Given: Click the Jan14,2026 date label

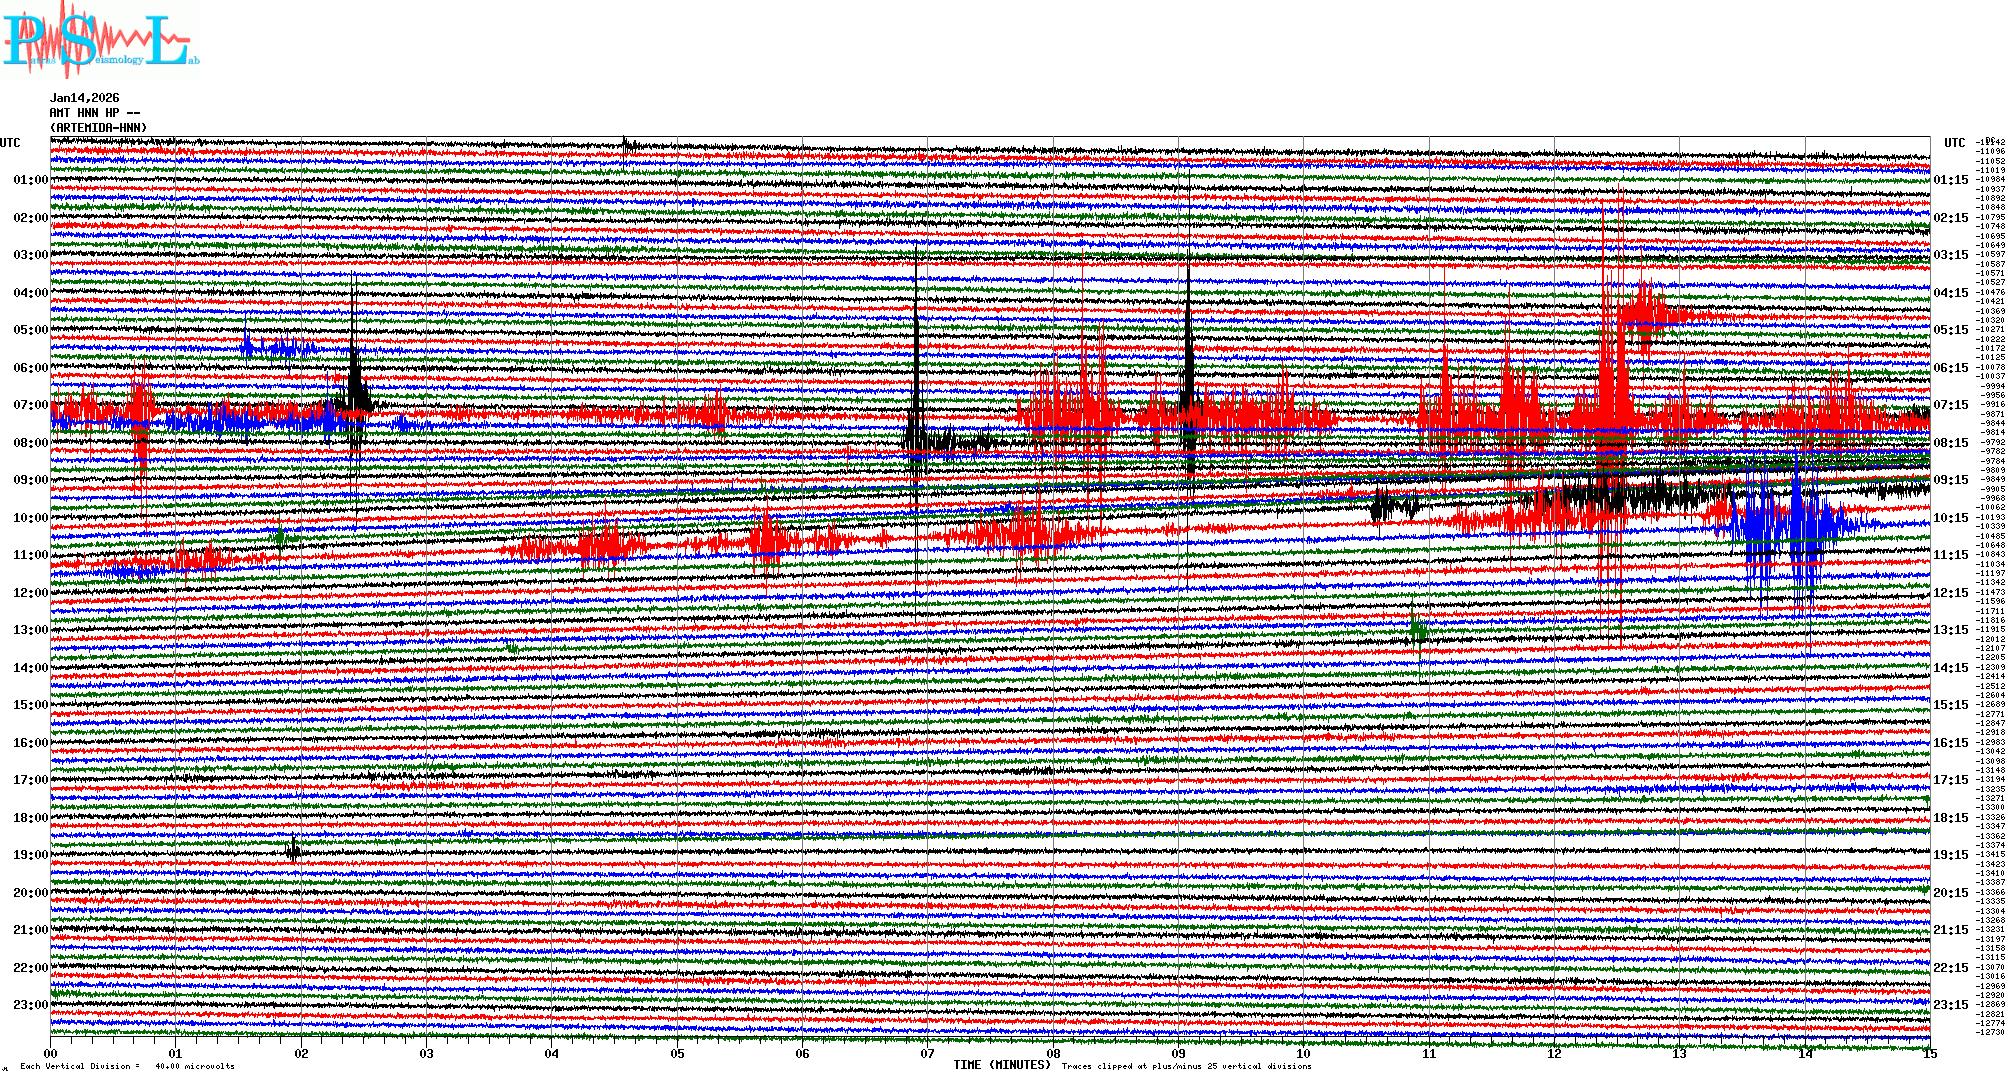Looking at the screenshot, I should coord(84,98).
